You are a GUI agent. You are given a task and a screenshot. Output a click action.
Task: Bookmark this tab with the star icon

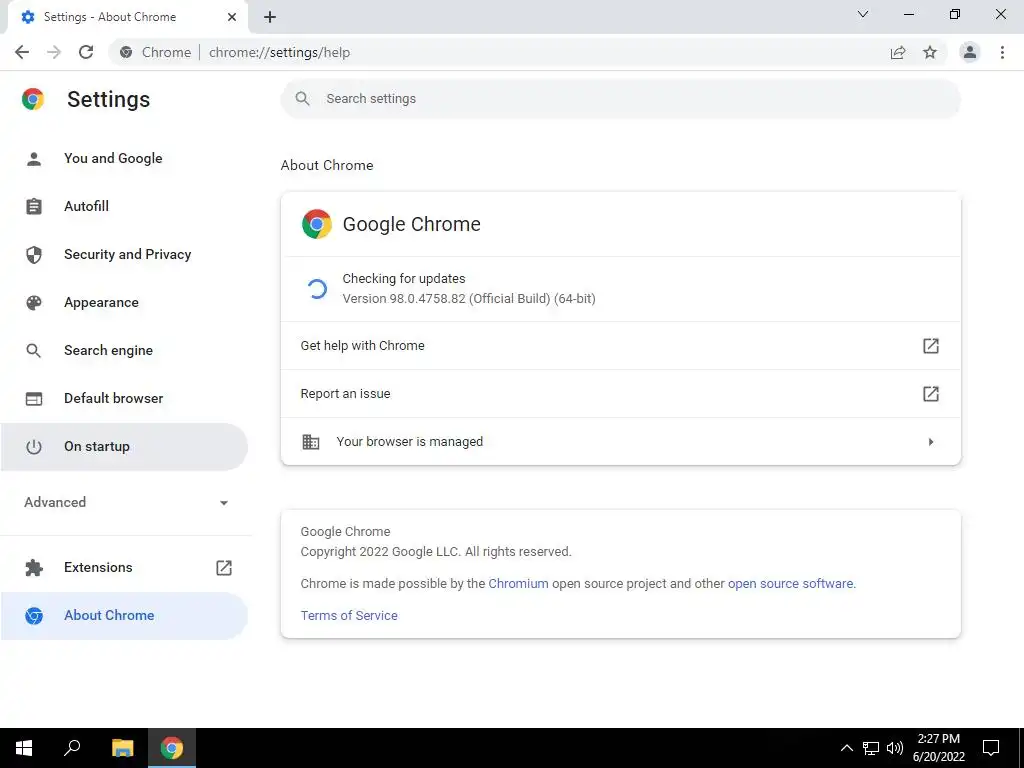pyautogui.click(x=930, y=52)
